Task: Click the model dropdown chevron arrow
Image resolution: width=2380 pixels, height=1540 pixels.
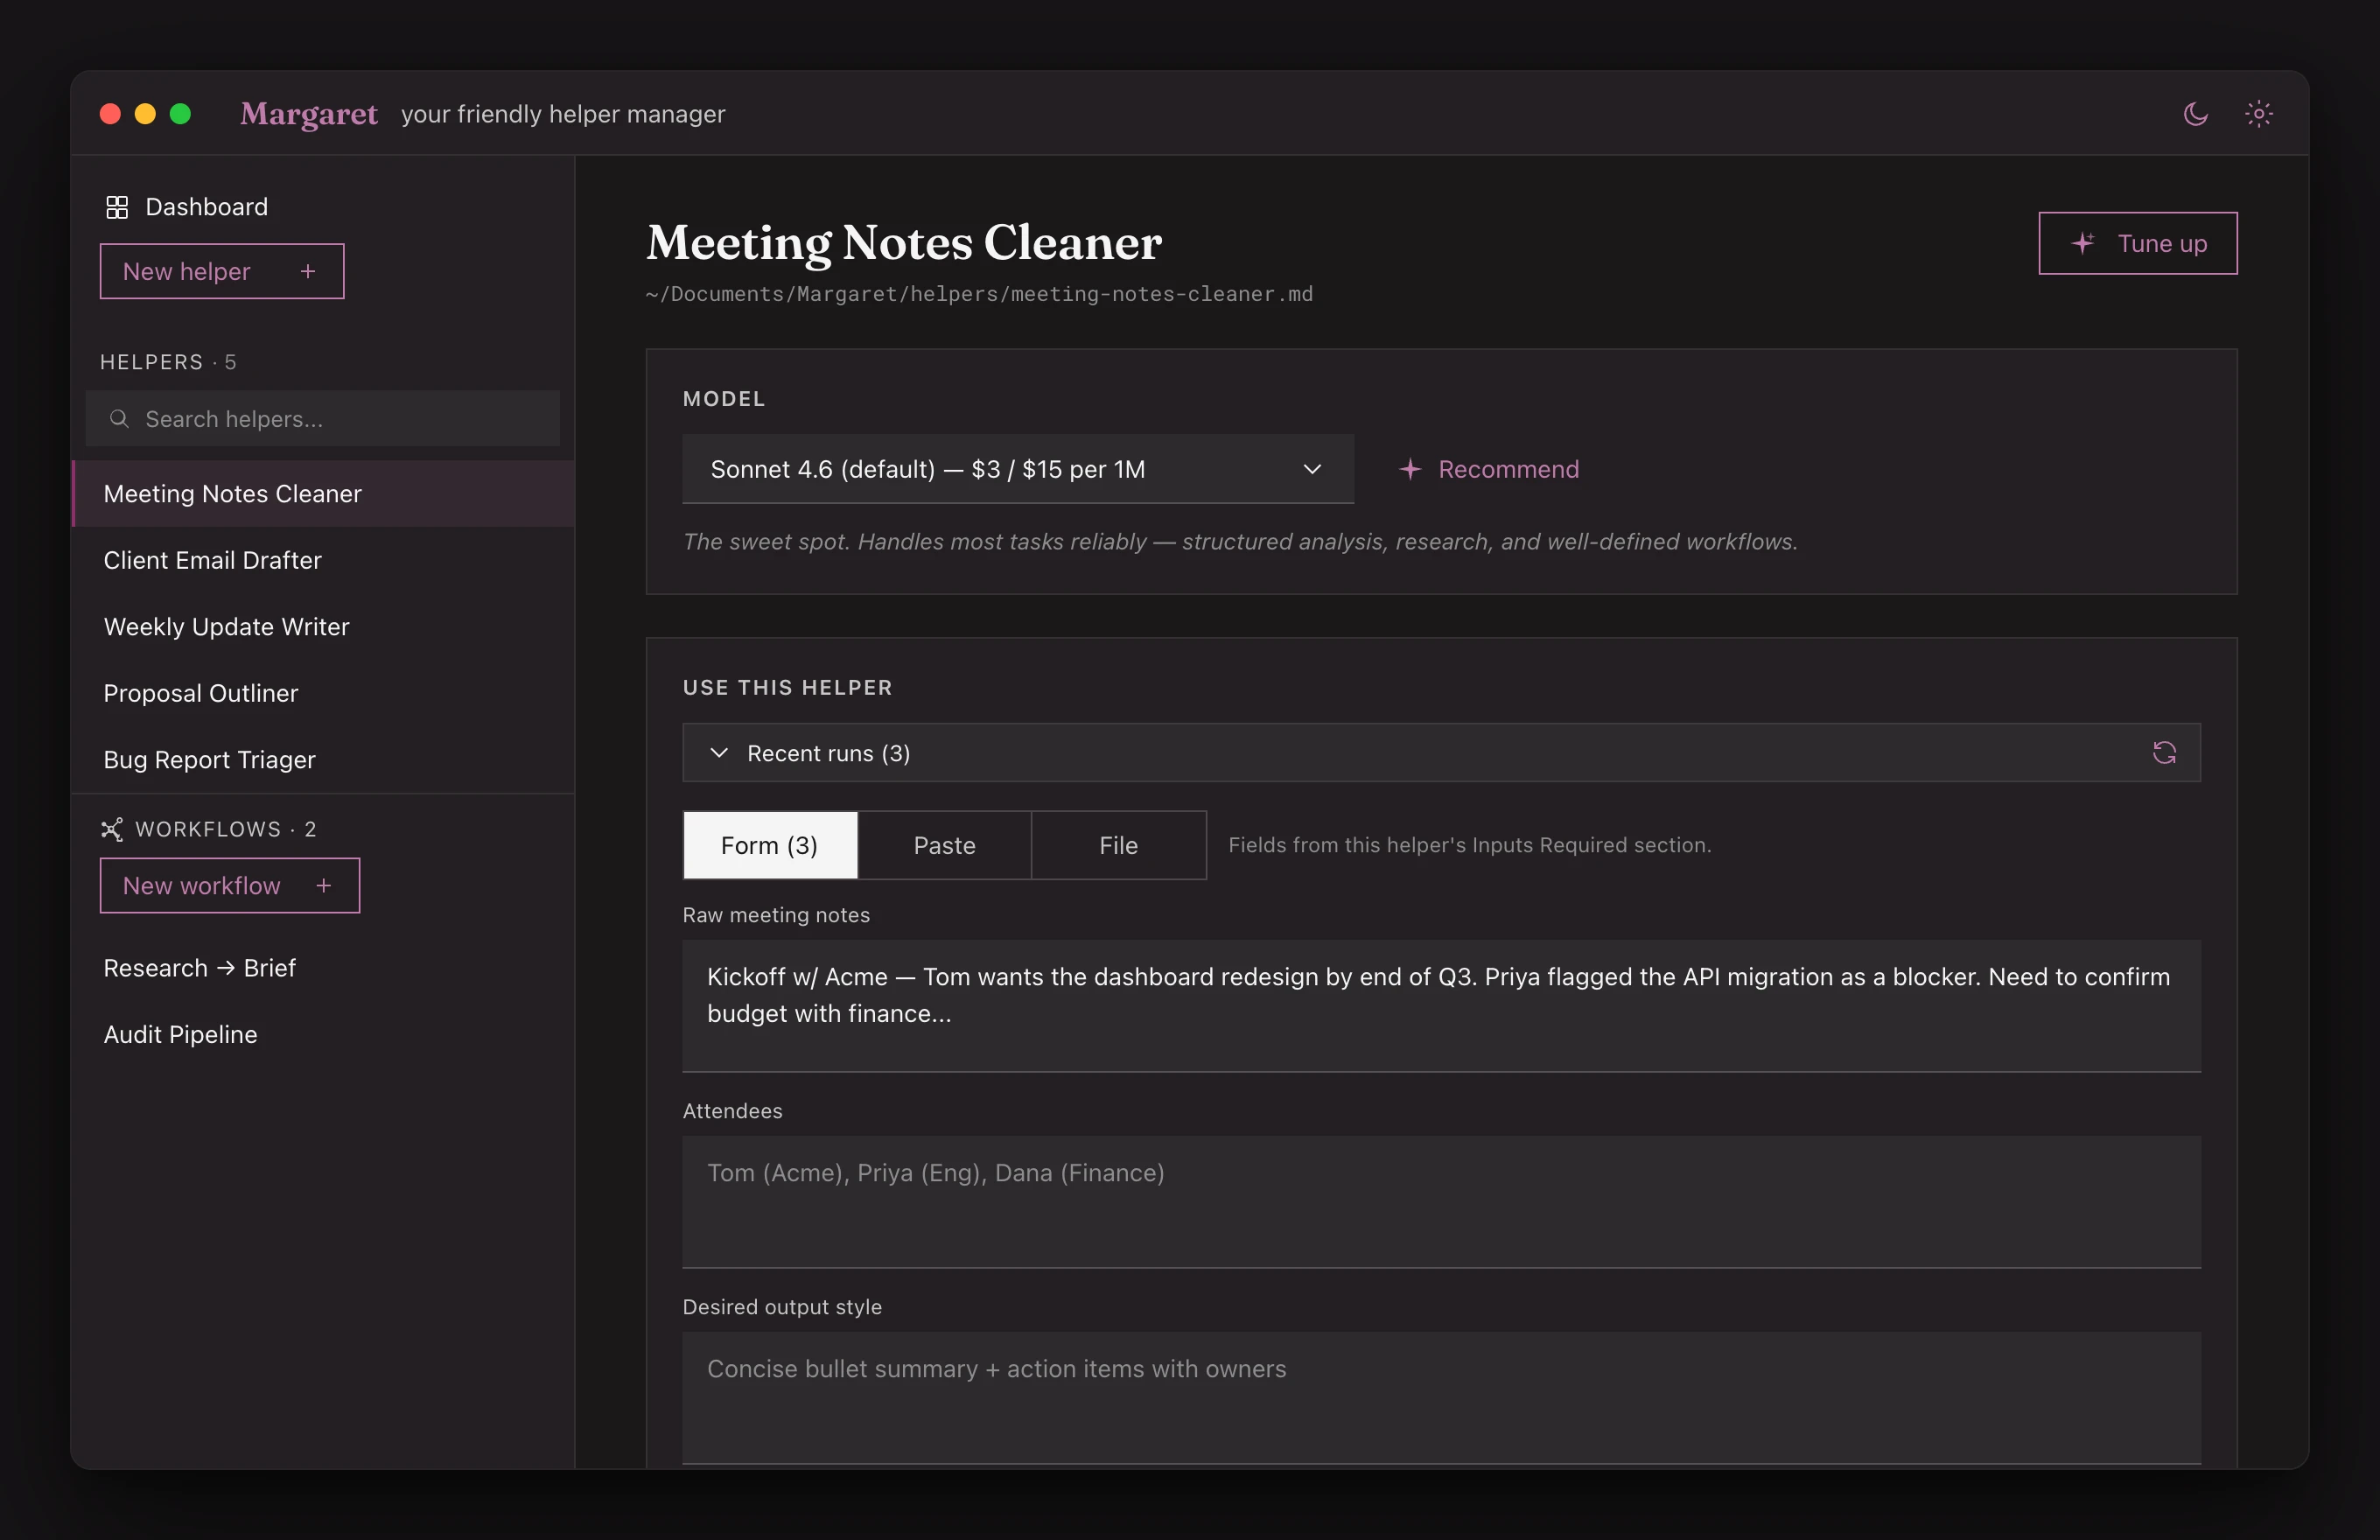Action: pyautogui.click(x=1312, y=469)
